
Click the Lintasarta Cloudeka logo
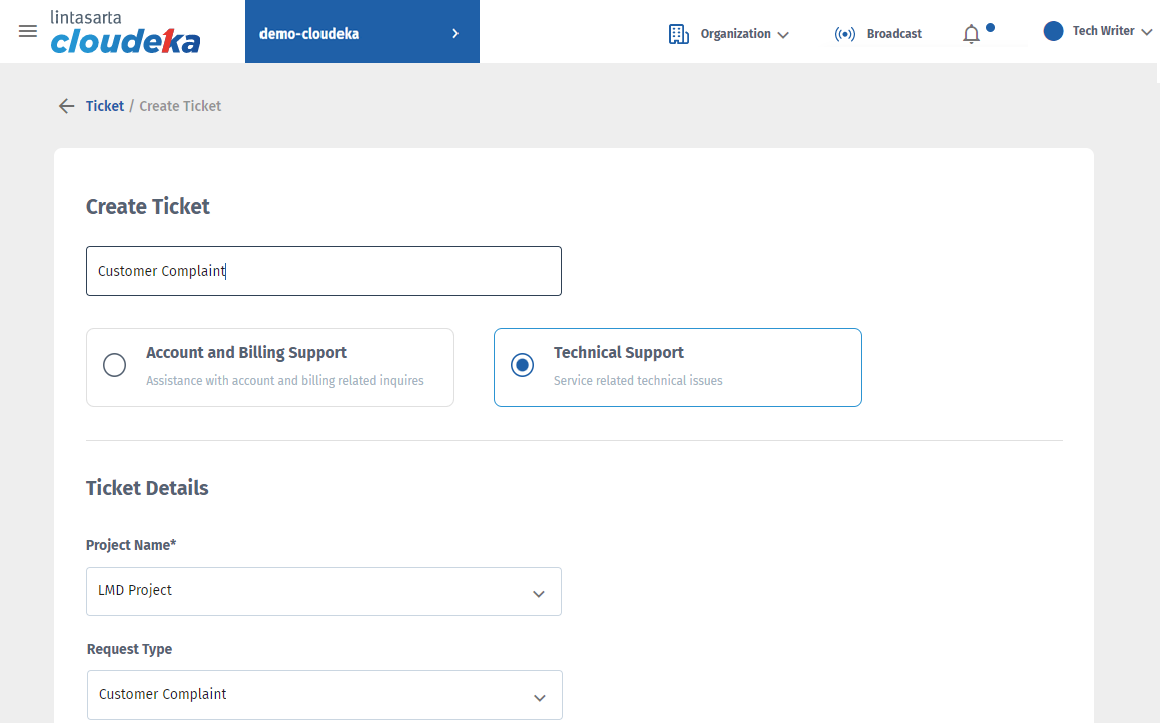point(125,32)
